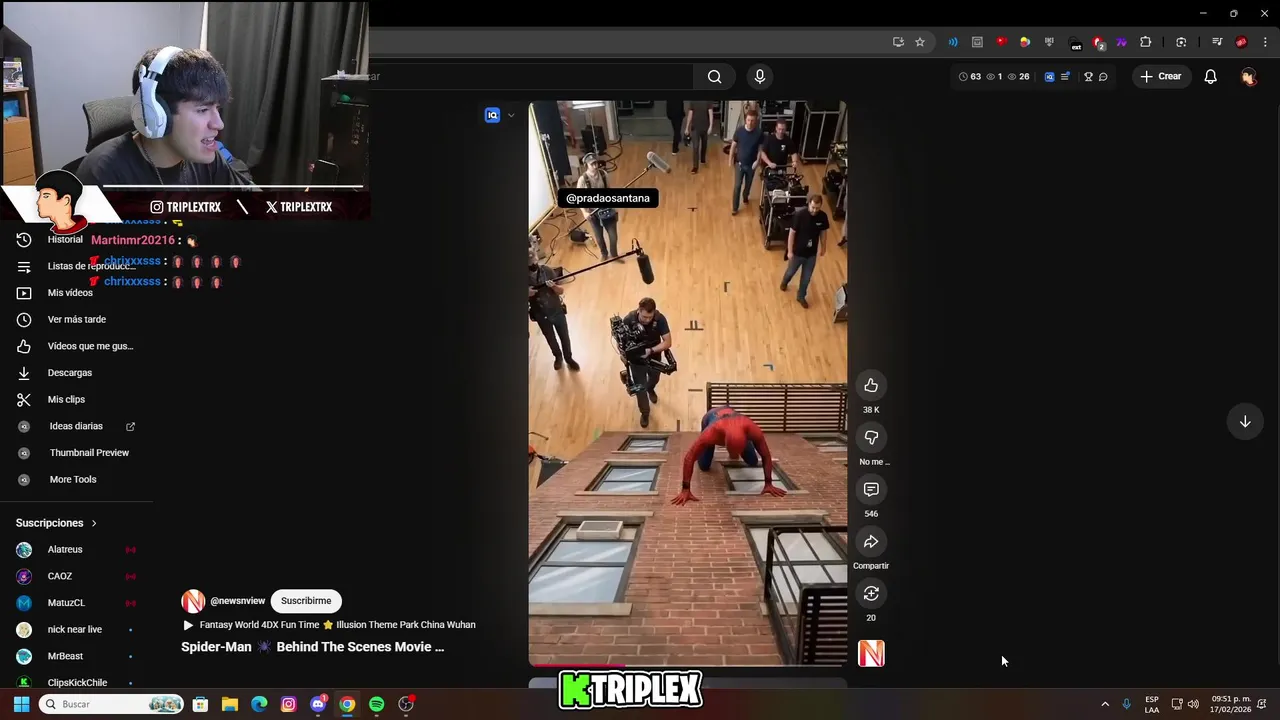Click the YouTube search input field
This screenshot has height=720, width=1280.
tap(530, 76)
